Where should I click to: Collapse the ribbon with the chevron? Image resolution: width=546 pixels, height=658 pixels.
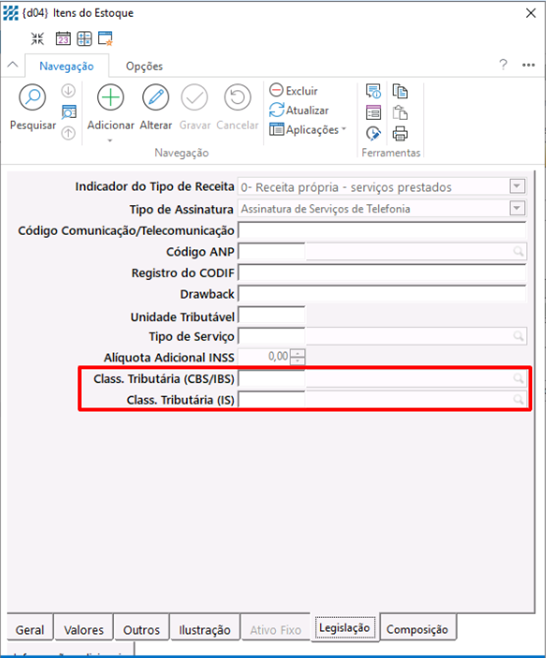point(13,65)
